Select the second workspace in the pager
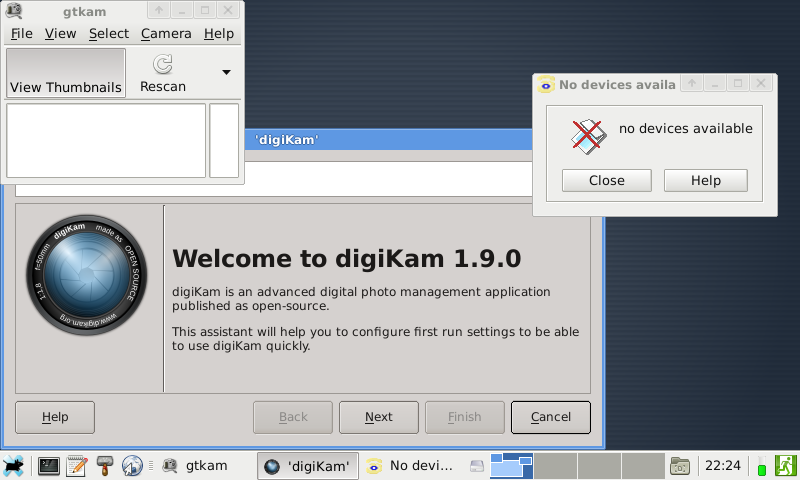The width and height of the screenshot is (800, 480). (555, 465)
